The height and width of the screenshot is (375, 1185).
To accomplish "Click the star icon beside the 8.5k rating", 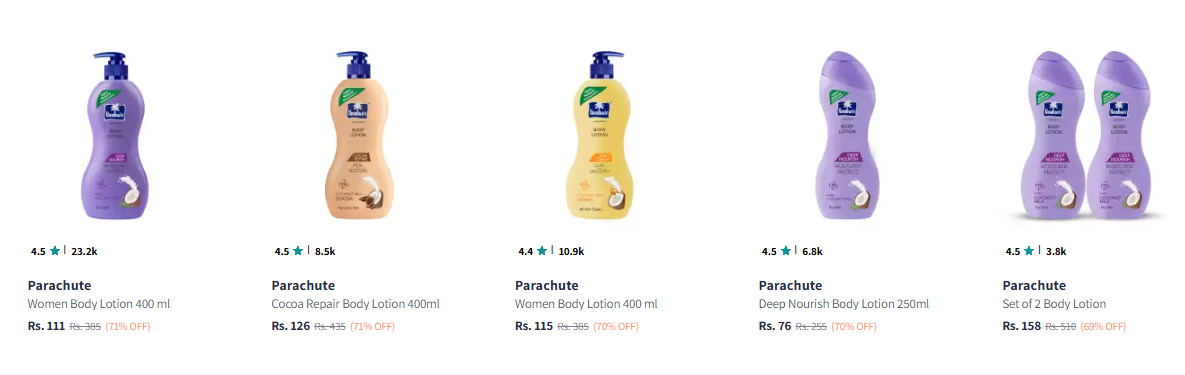I will (x=299, y=251).
